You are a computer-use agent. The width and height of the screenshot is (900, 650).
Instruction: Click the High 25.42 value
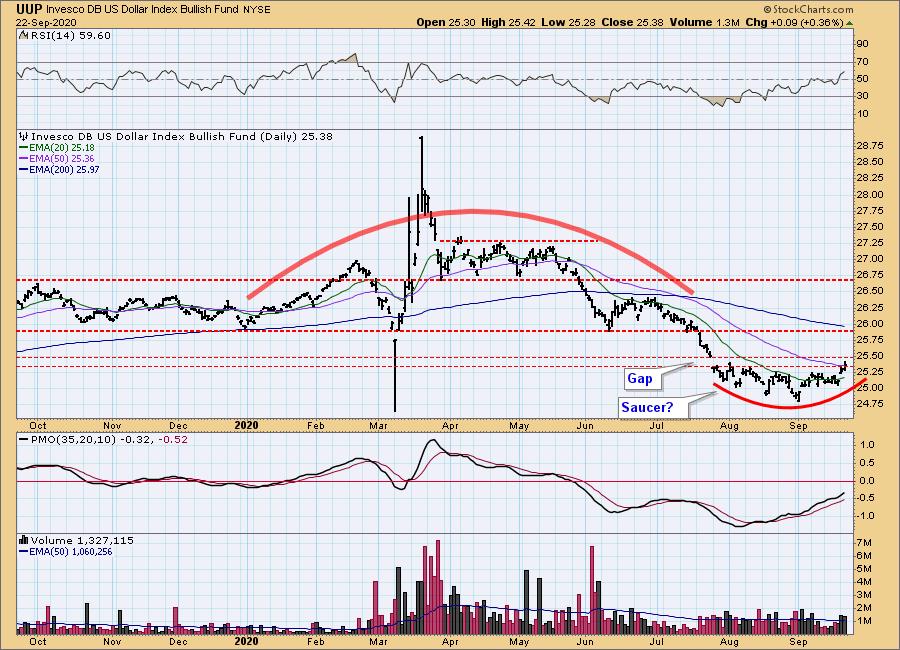509,22
